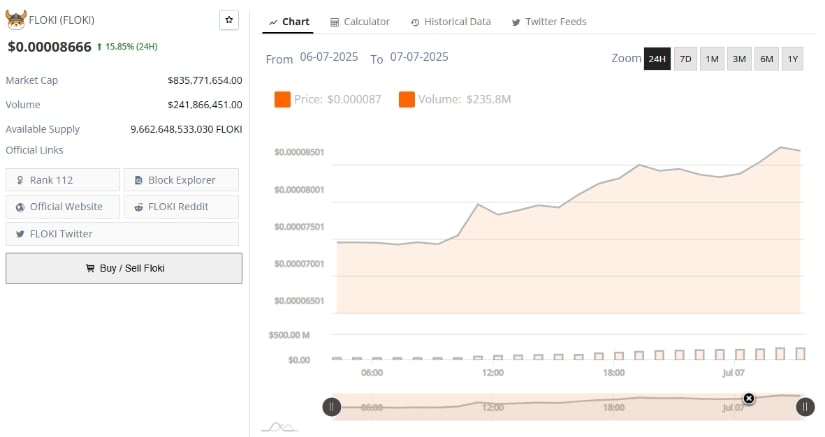Click the Rank 112 badge icon
Viewport: 825px width, 437px height.
(20, 180)
